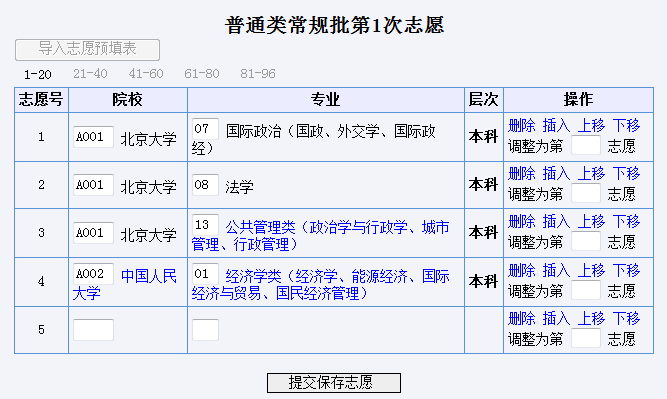Screen dimensions: 667x399
Task: Edit major code 08 in row 2
Action: [205, 185]
